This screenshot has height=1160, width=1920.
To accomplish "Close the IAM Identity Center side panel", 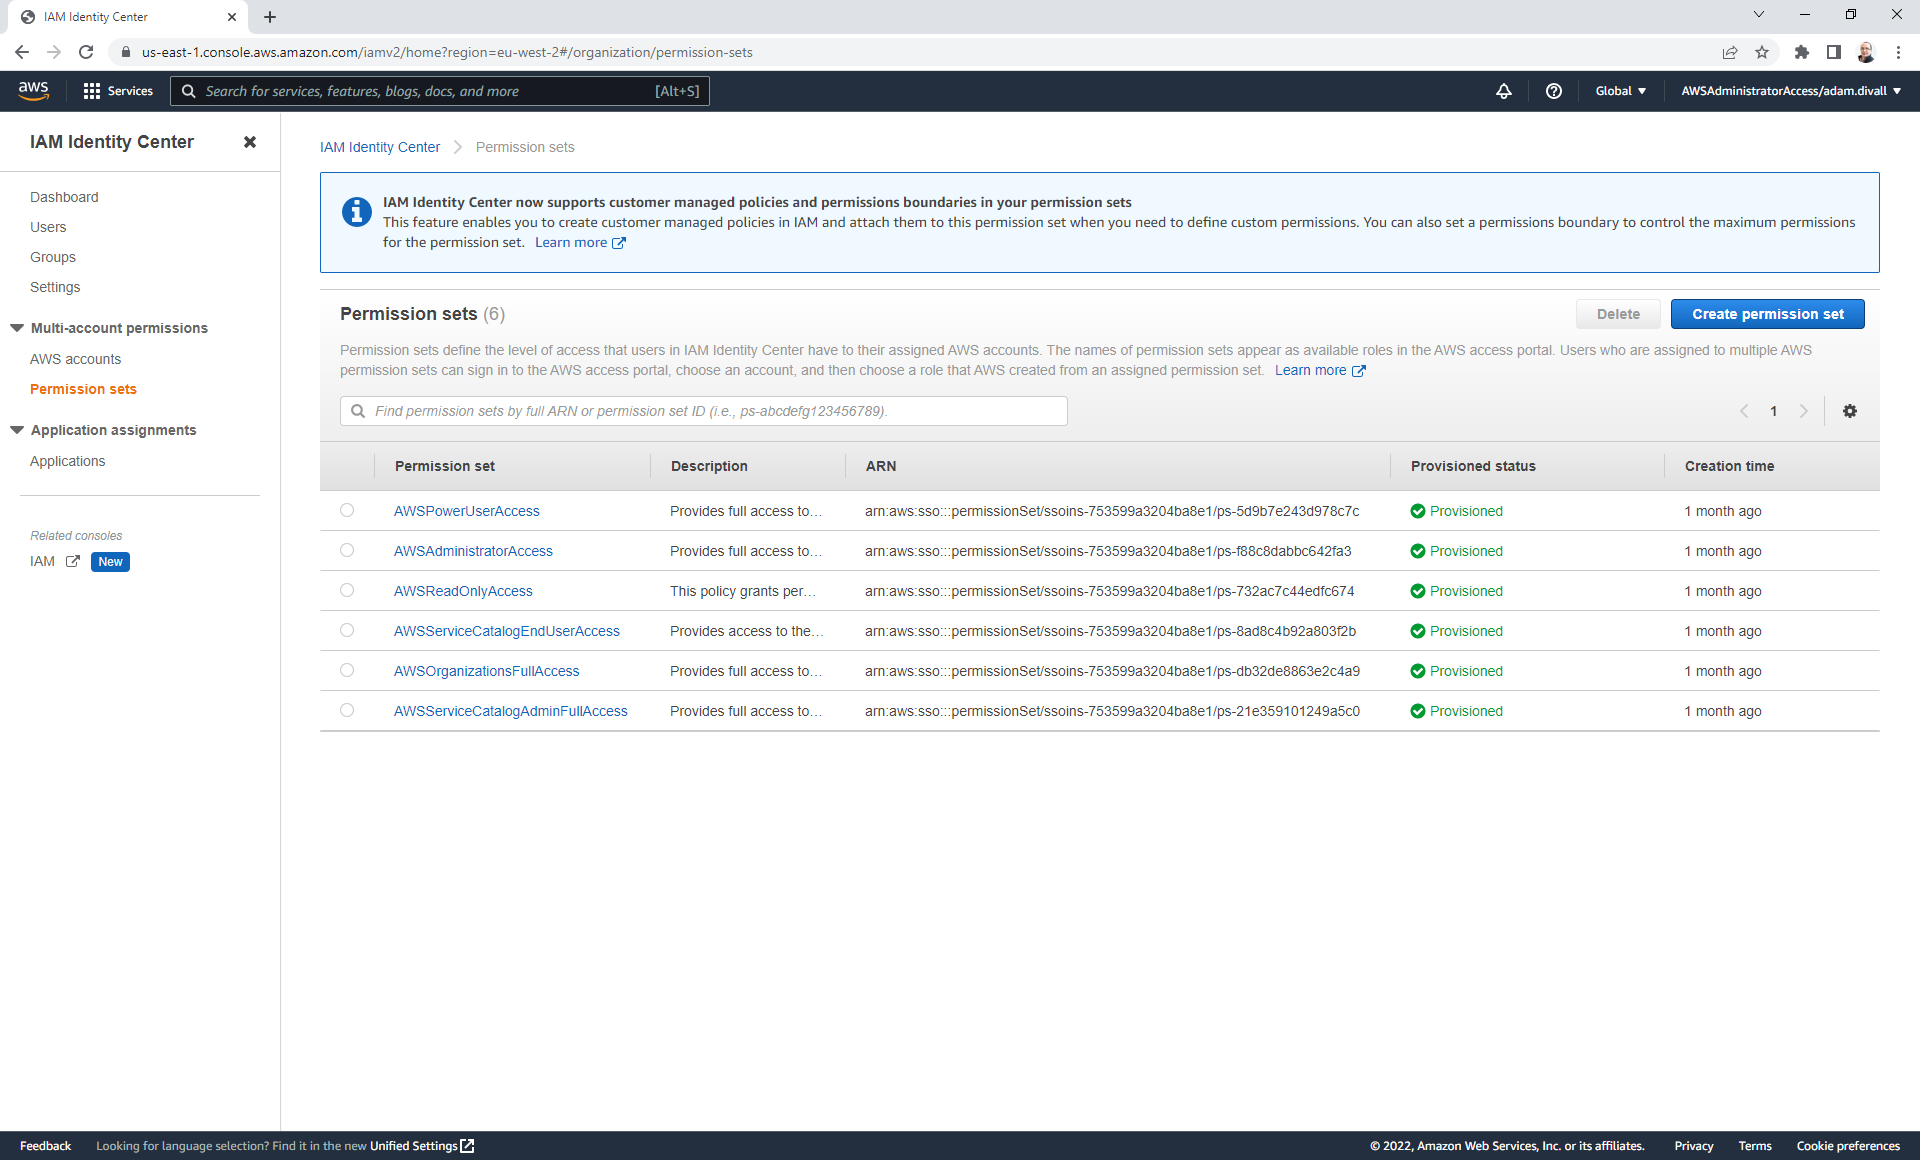I will click(250, 142).
